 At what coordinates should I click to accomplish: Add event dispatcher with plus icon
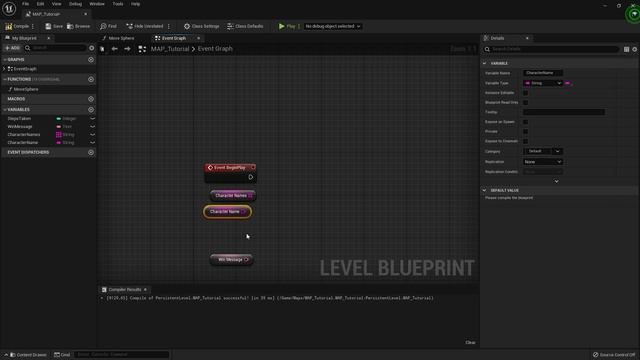(91, 152)
